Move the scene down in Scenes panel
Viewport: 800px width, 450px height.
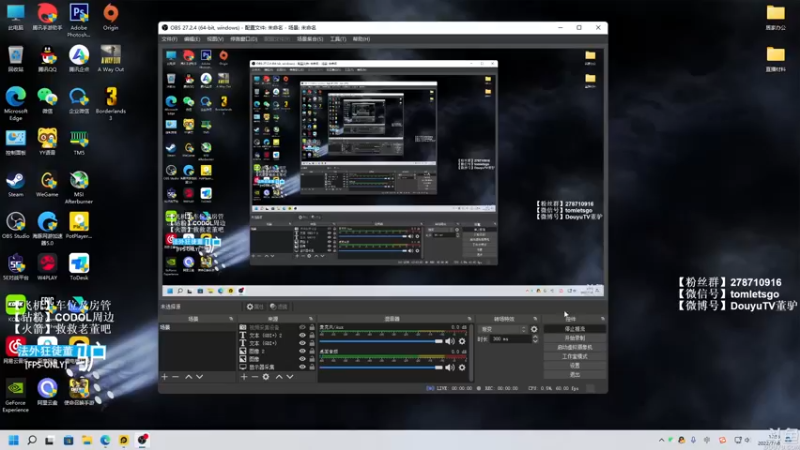pyautogui.click(x=199, y=377)
